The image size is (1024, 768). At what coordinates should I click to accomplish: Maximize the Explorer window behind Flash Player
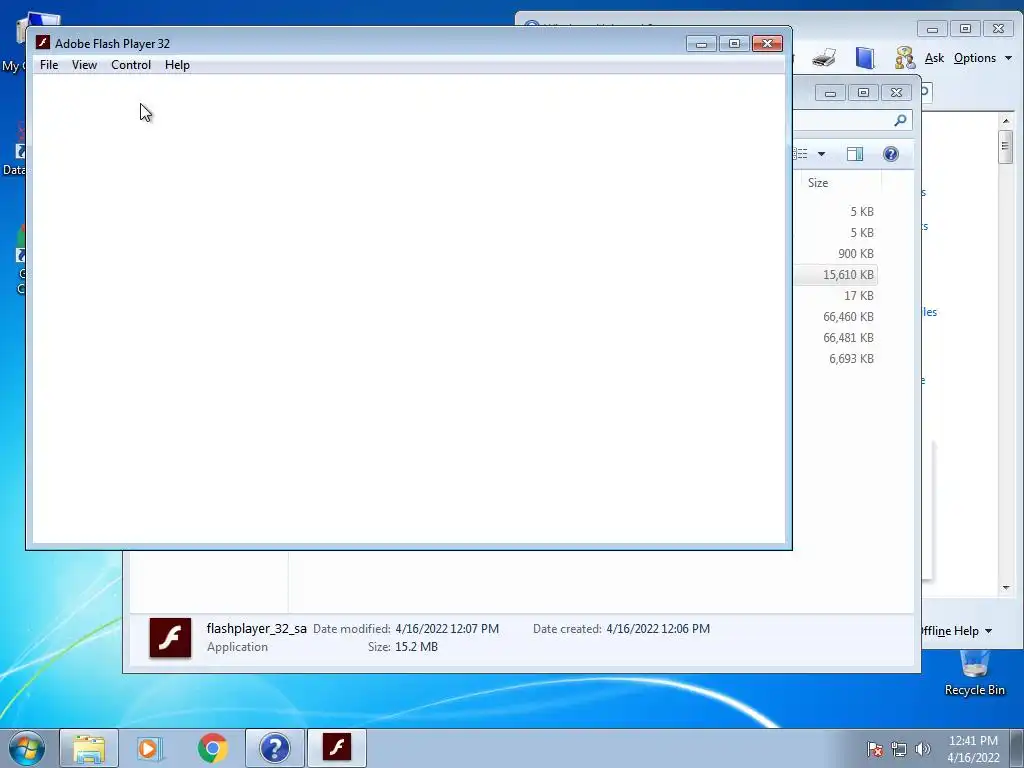click(x=863, y=93)
